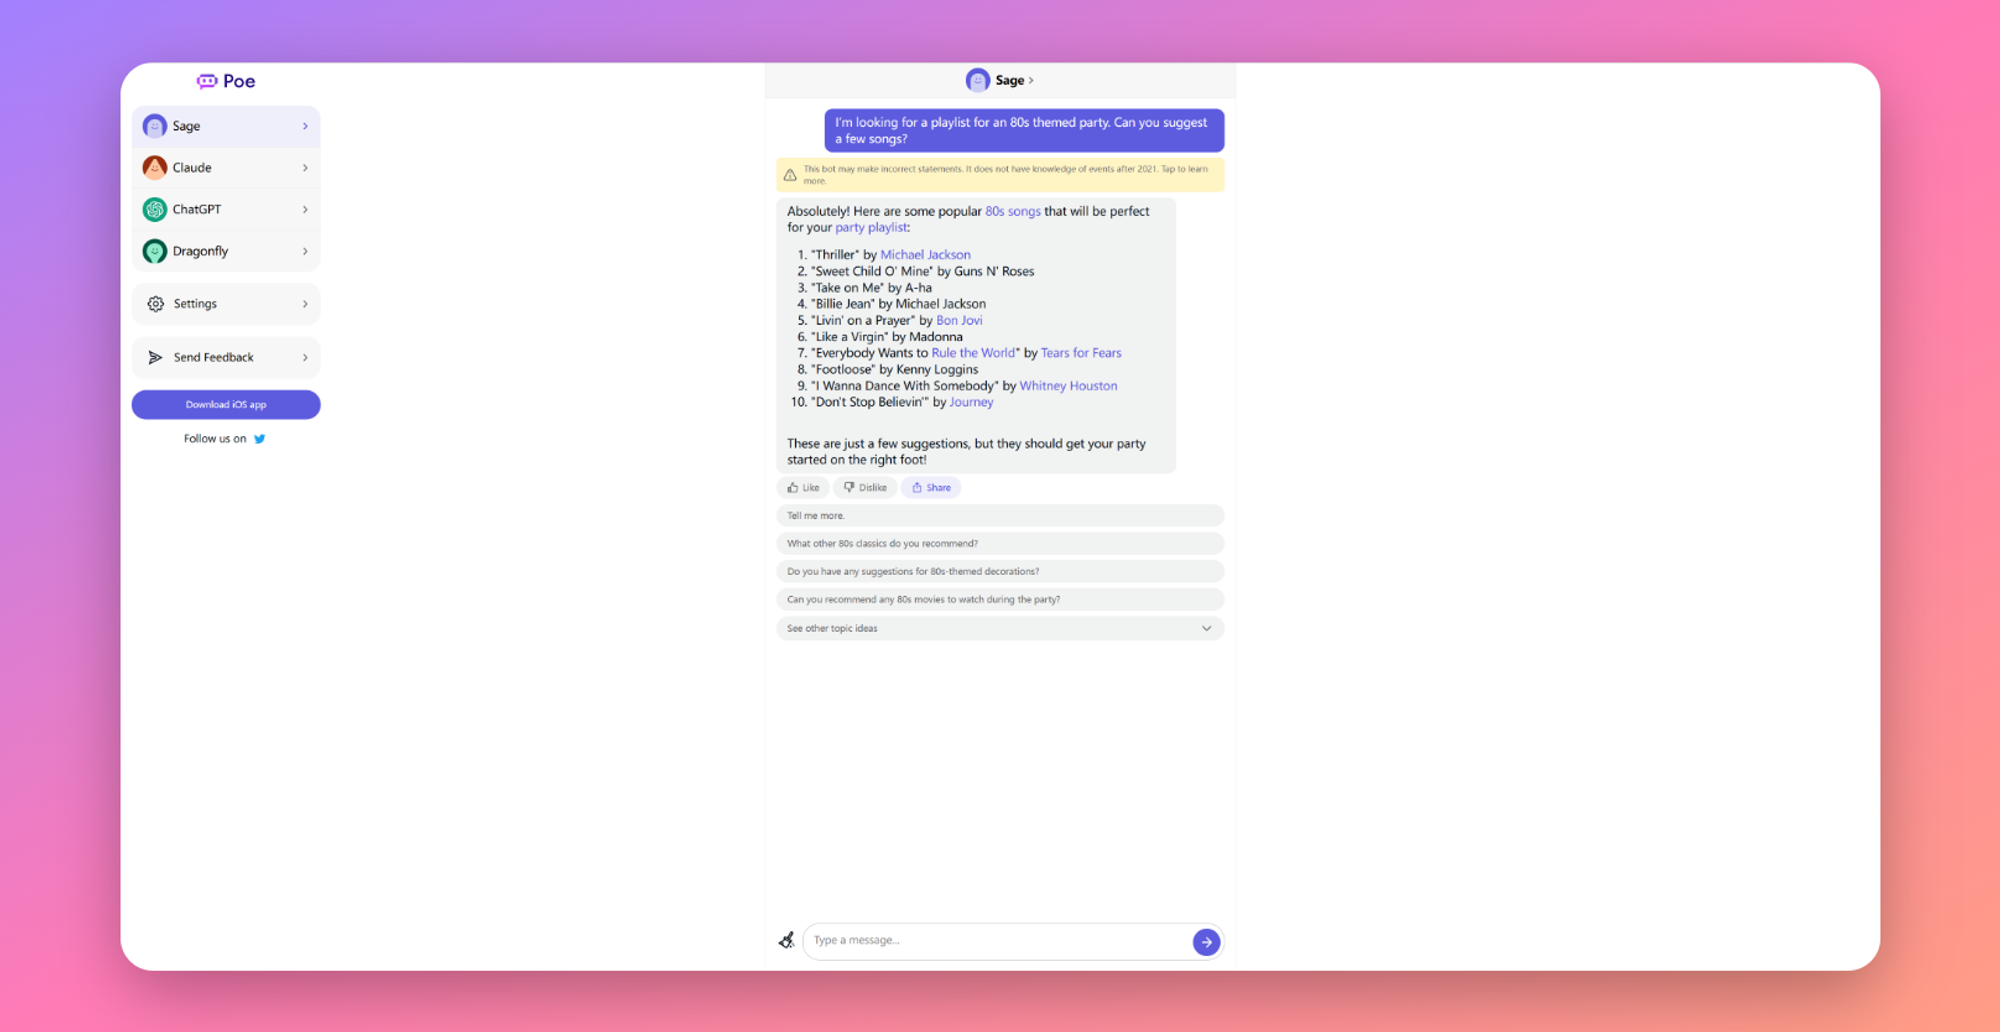Open the Settings menu item
The image size is (2000, 1032).
pyautogui.click(x=226, y=304)
